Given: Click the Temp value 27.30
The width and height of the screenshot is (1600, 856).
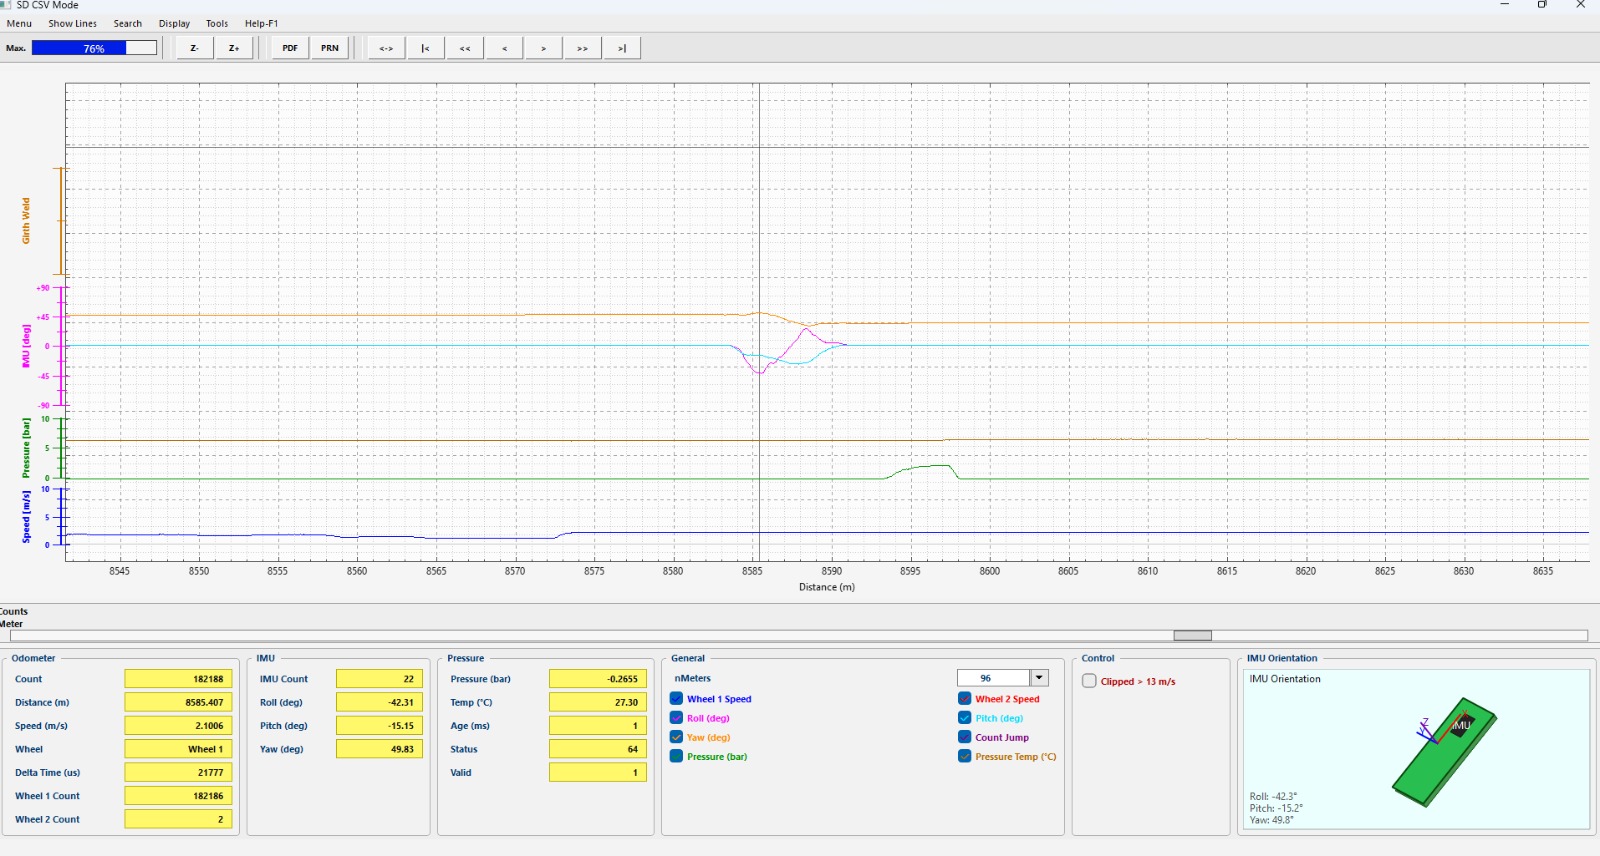Looking at the screenshot, I should tap(598, 702).
